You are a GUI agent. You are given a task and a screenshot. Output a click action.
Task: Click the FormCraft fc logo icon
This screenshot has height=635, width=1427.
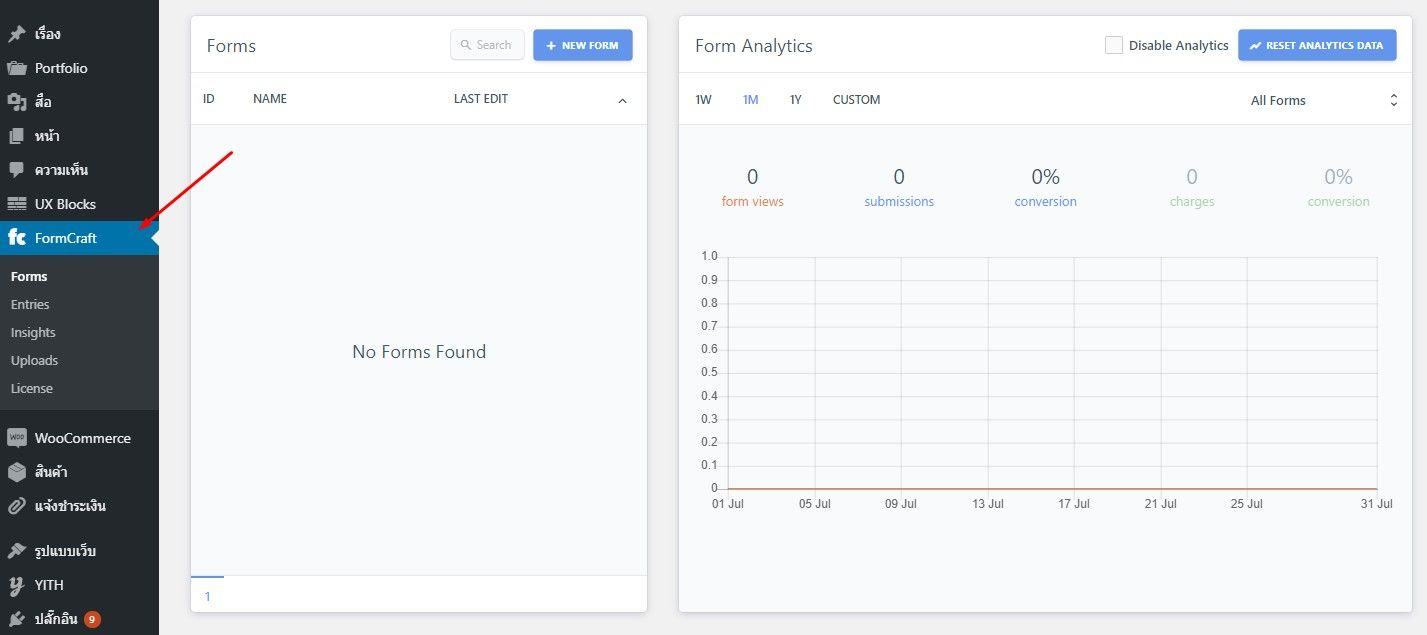click(x=17, y=238)
